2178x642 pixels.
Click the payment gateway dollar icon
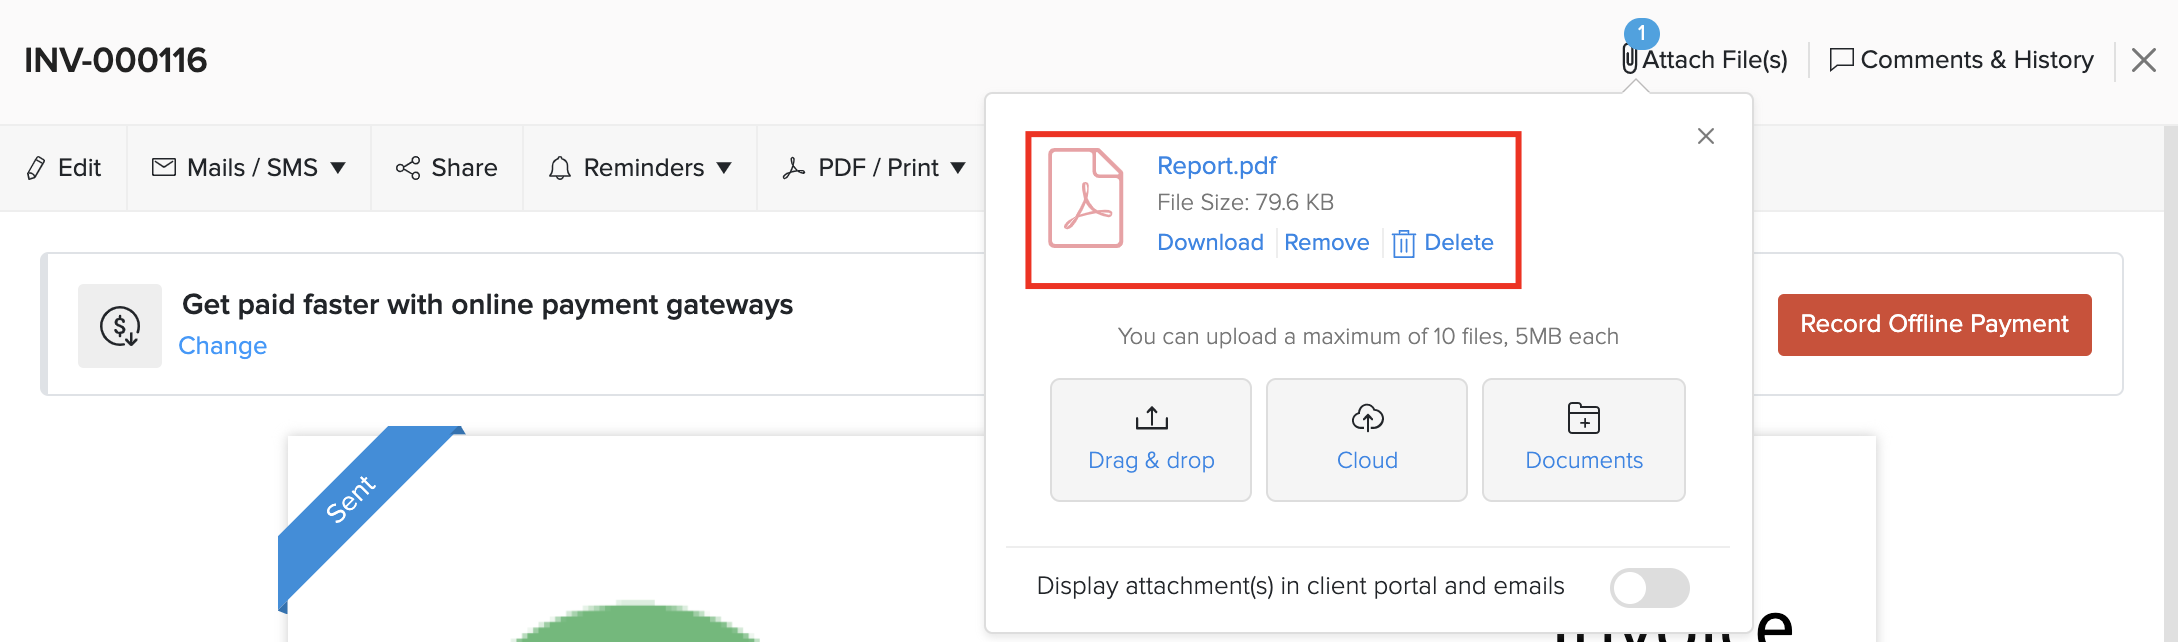(x=120, y=326)
